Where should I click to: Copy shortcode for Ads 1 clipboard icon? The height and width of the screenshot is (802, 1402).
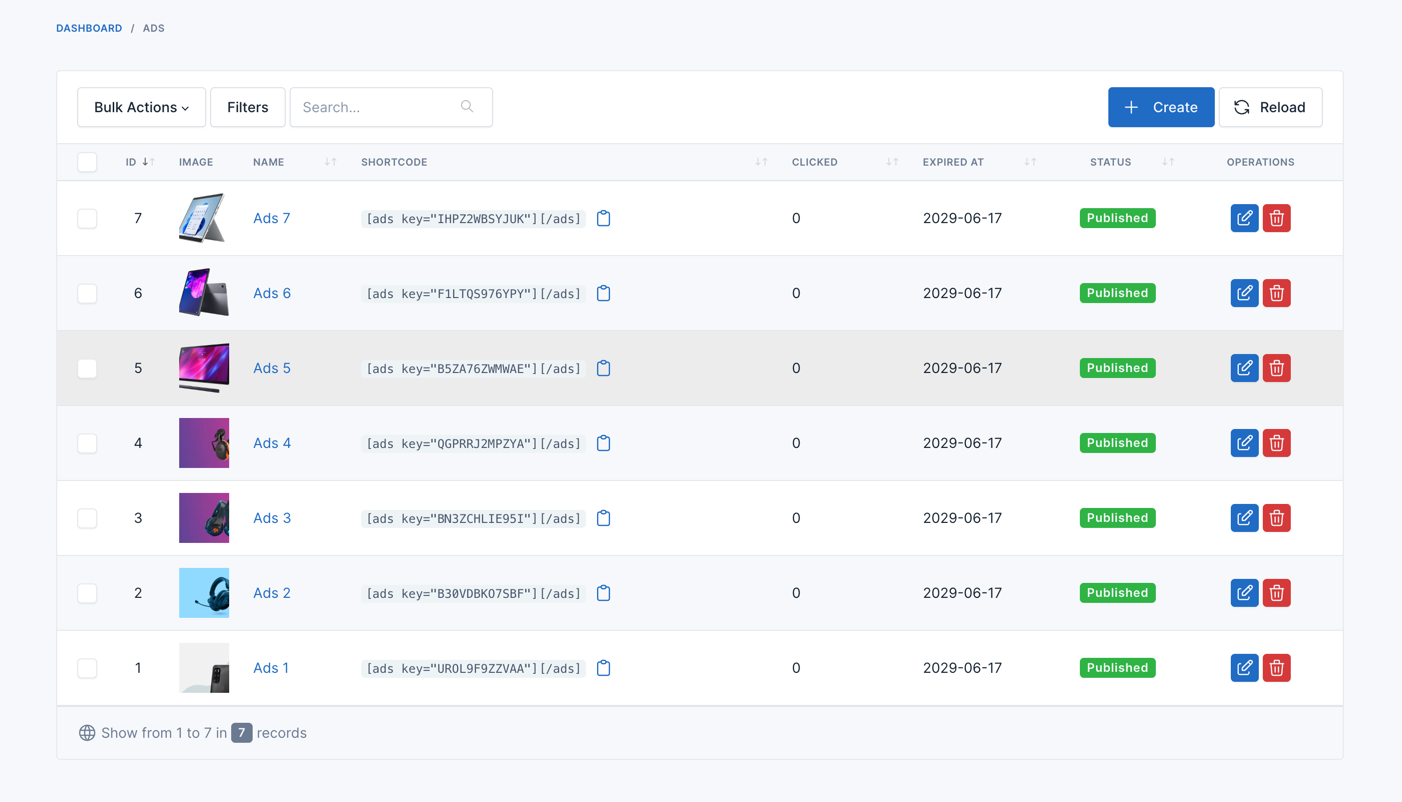click(x=603, y=668)
